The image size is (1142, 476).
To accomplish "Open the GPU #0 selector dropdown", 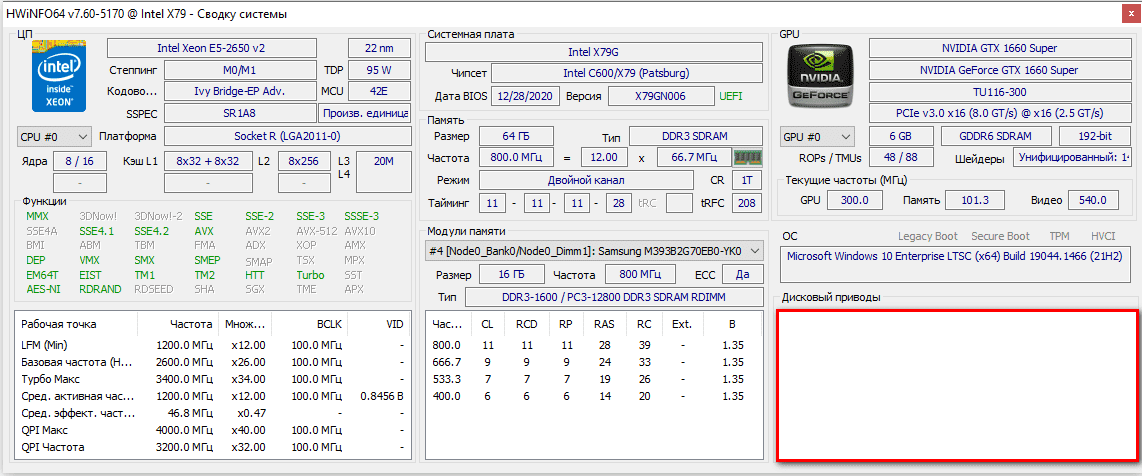I will [819, 136].
